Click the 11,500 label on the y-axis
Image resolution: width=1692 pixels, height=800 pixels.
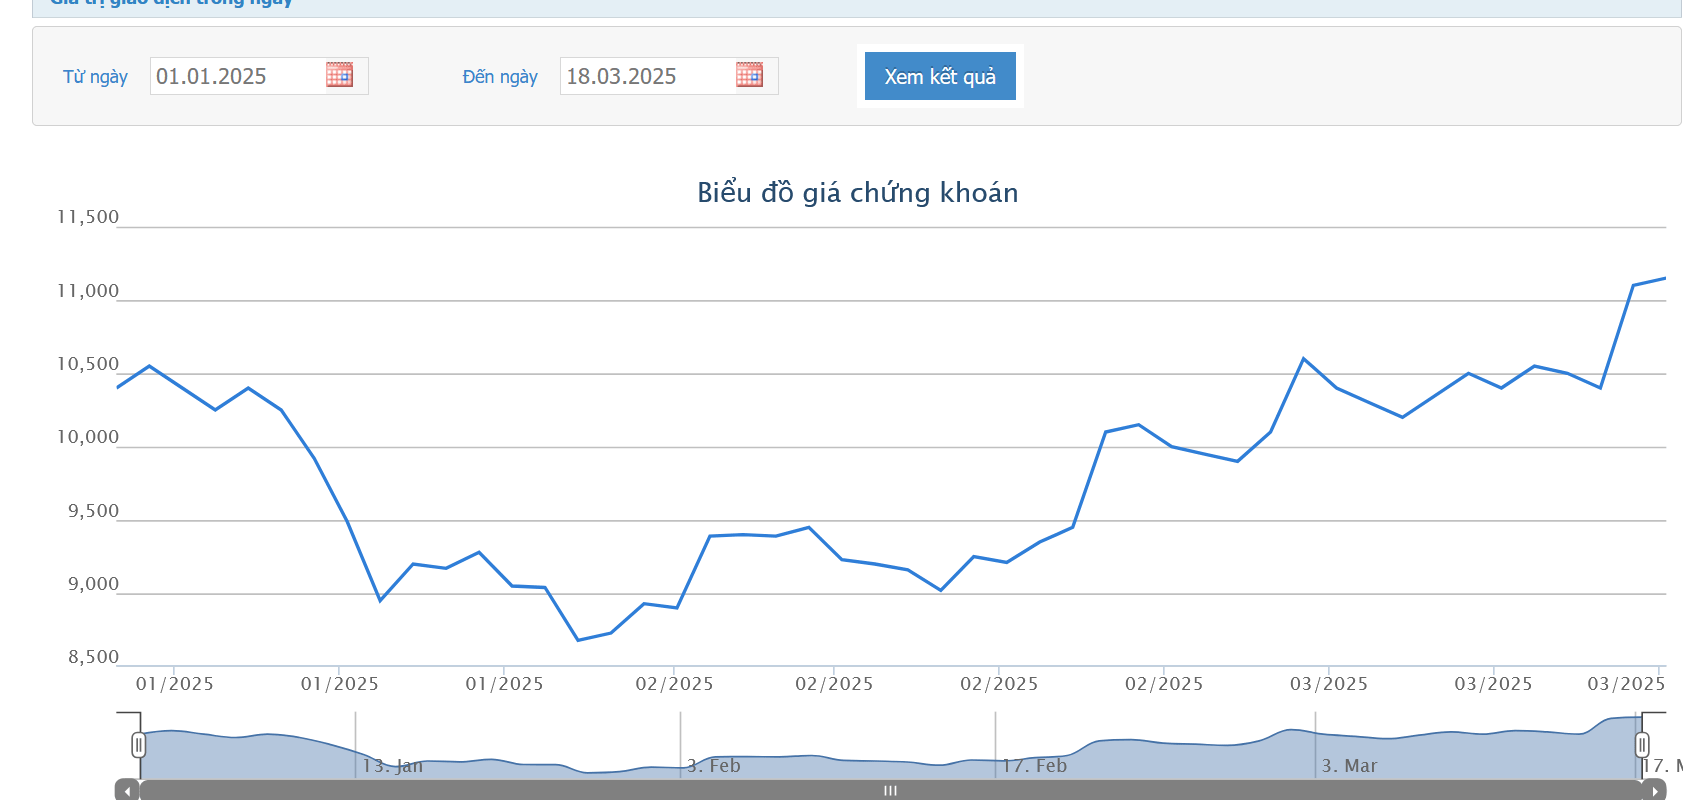(x=88, y=217)
